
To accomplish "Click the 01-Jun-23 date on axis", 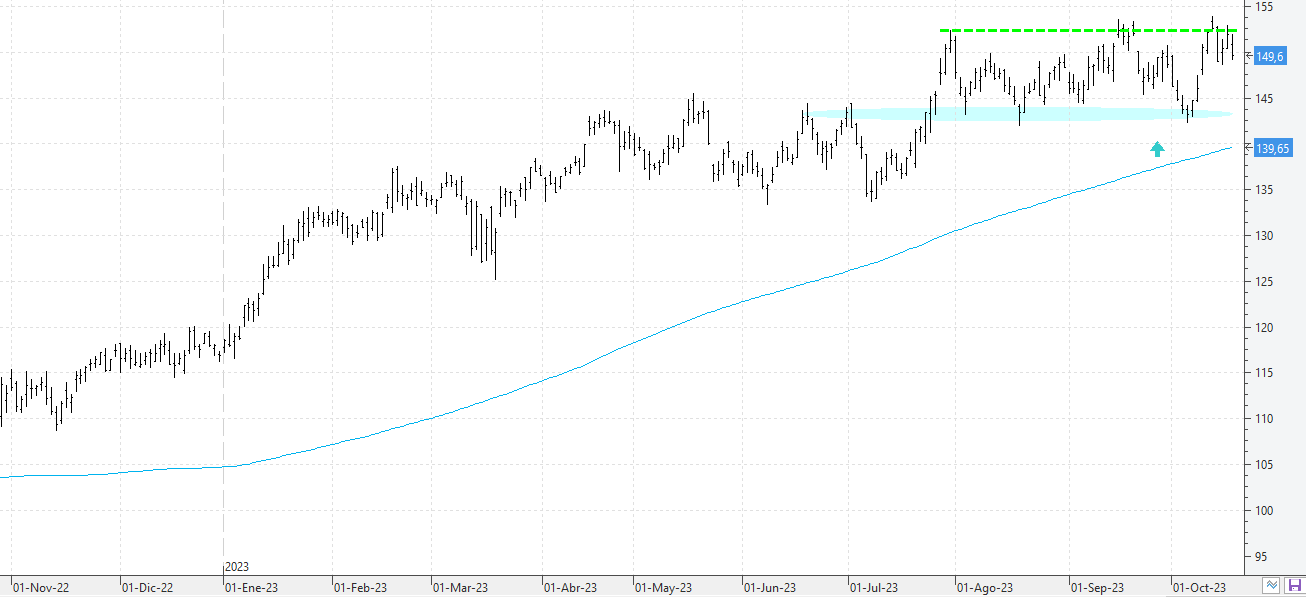I will click(770, 588).
